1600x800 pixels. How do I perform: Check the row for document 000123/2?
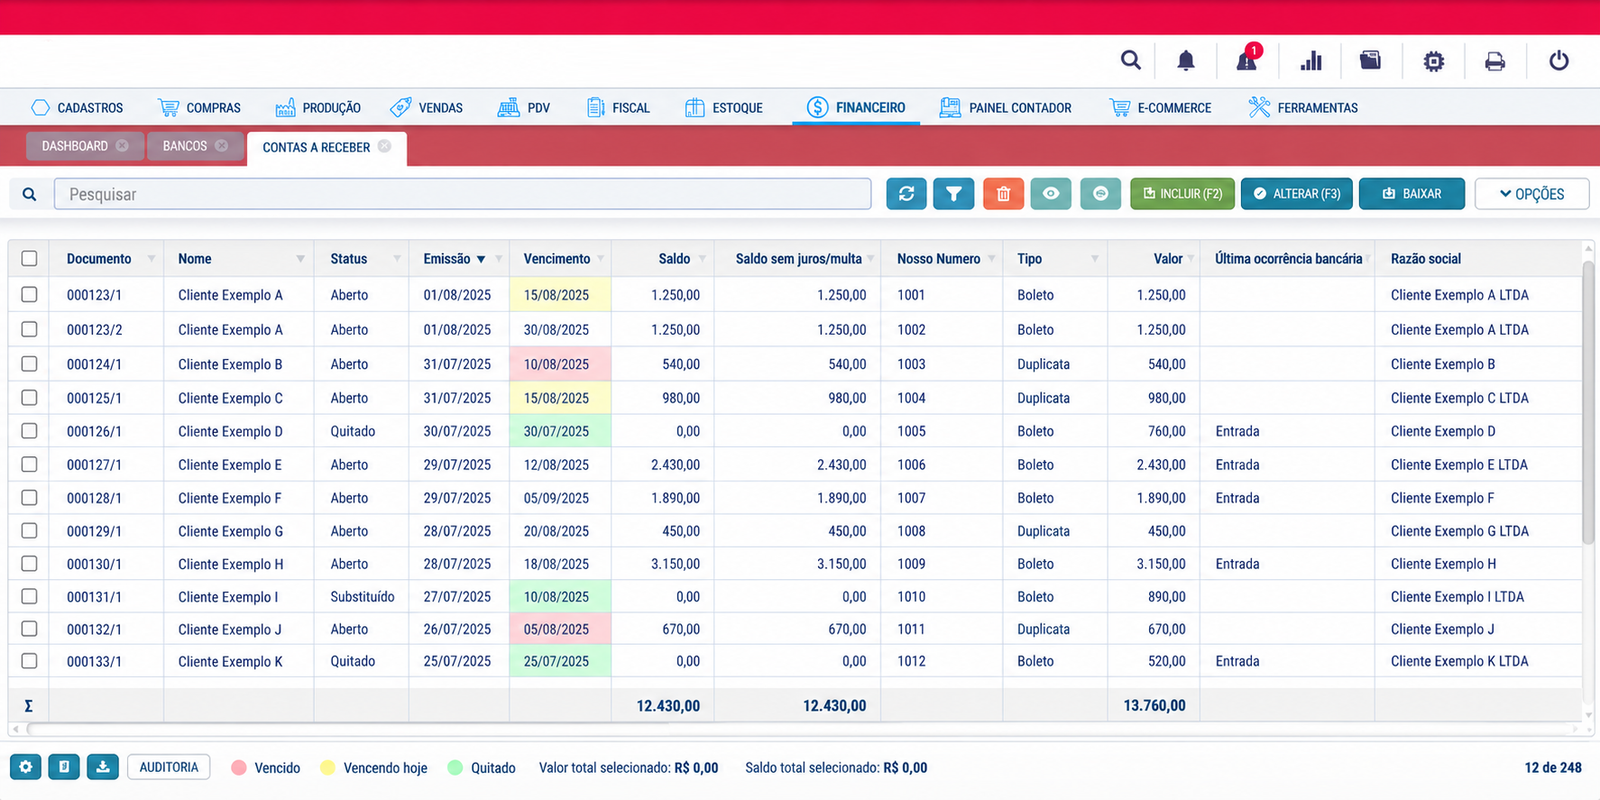click(x=29, y=329)
